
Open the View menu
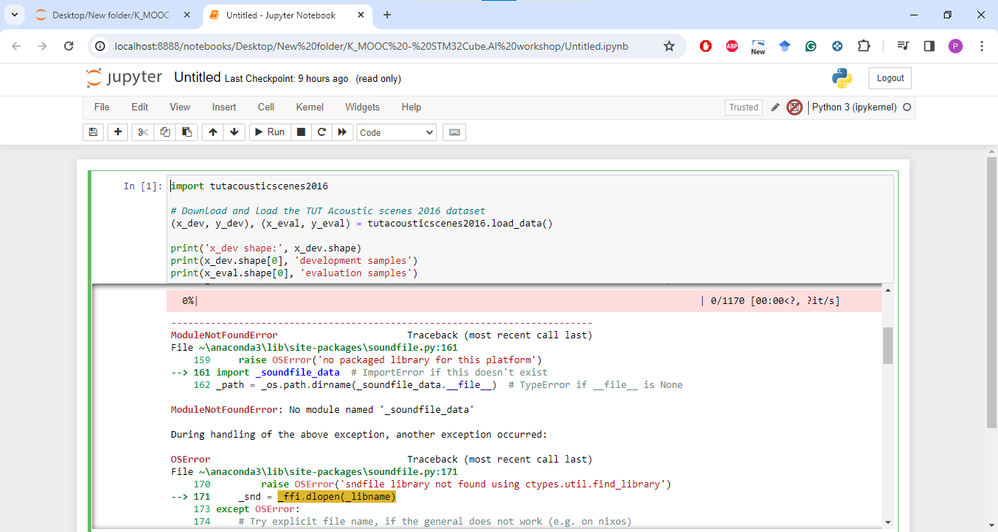tap(179, 107)
